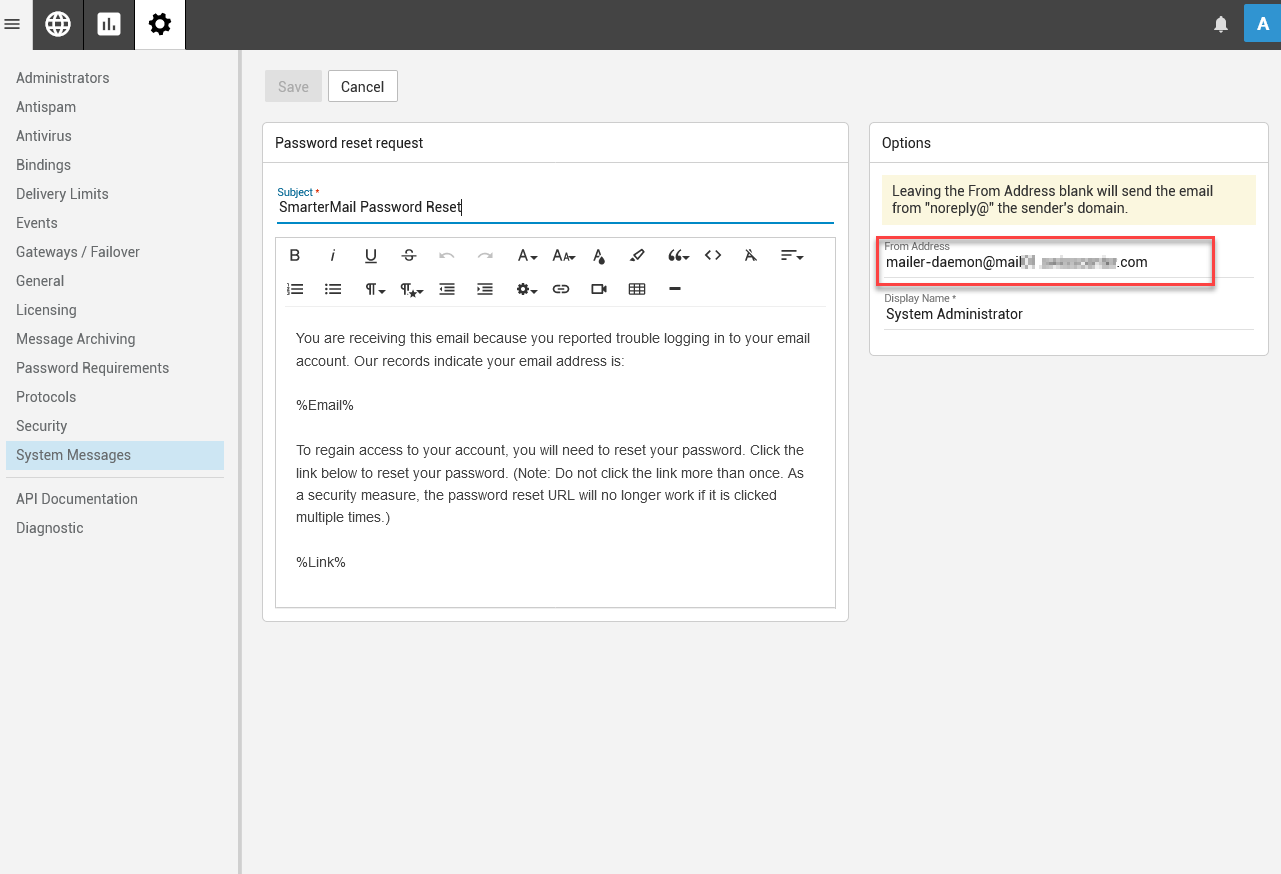Toggle bold formatting in the editor
The width and height of the screenshot is (1281, 874).
(295, 256)
